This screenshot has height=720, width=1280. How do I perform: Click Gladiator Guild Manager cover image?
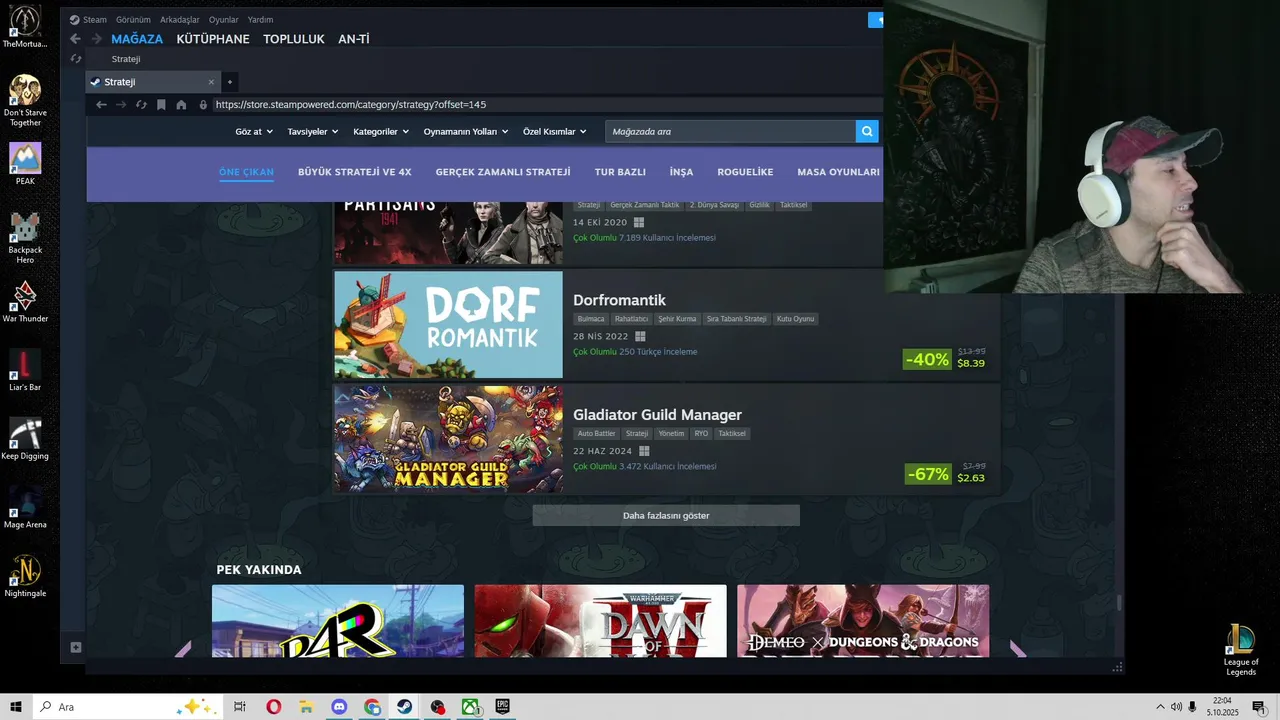[449, 439]
